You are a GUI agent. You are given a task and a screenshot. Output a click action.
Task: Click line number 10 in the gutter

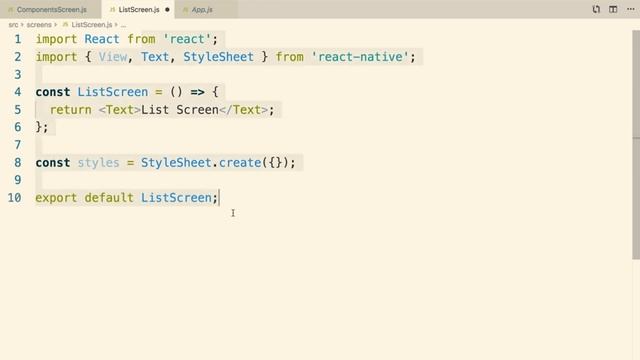(14, 198)
